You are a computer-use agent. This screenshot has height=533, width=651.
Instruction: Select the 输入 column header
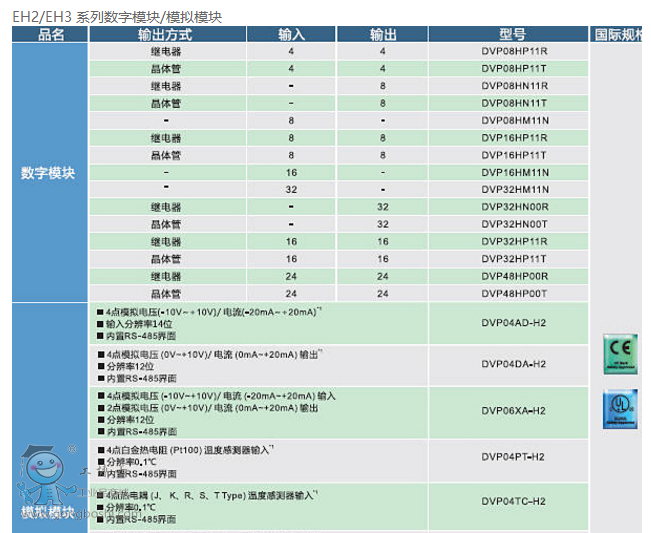291,34
